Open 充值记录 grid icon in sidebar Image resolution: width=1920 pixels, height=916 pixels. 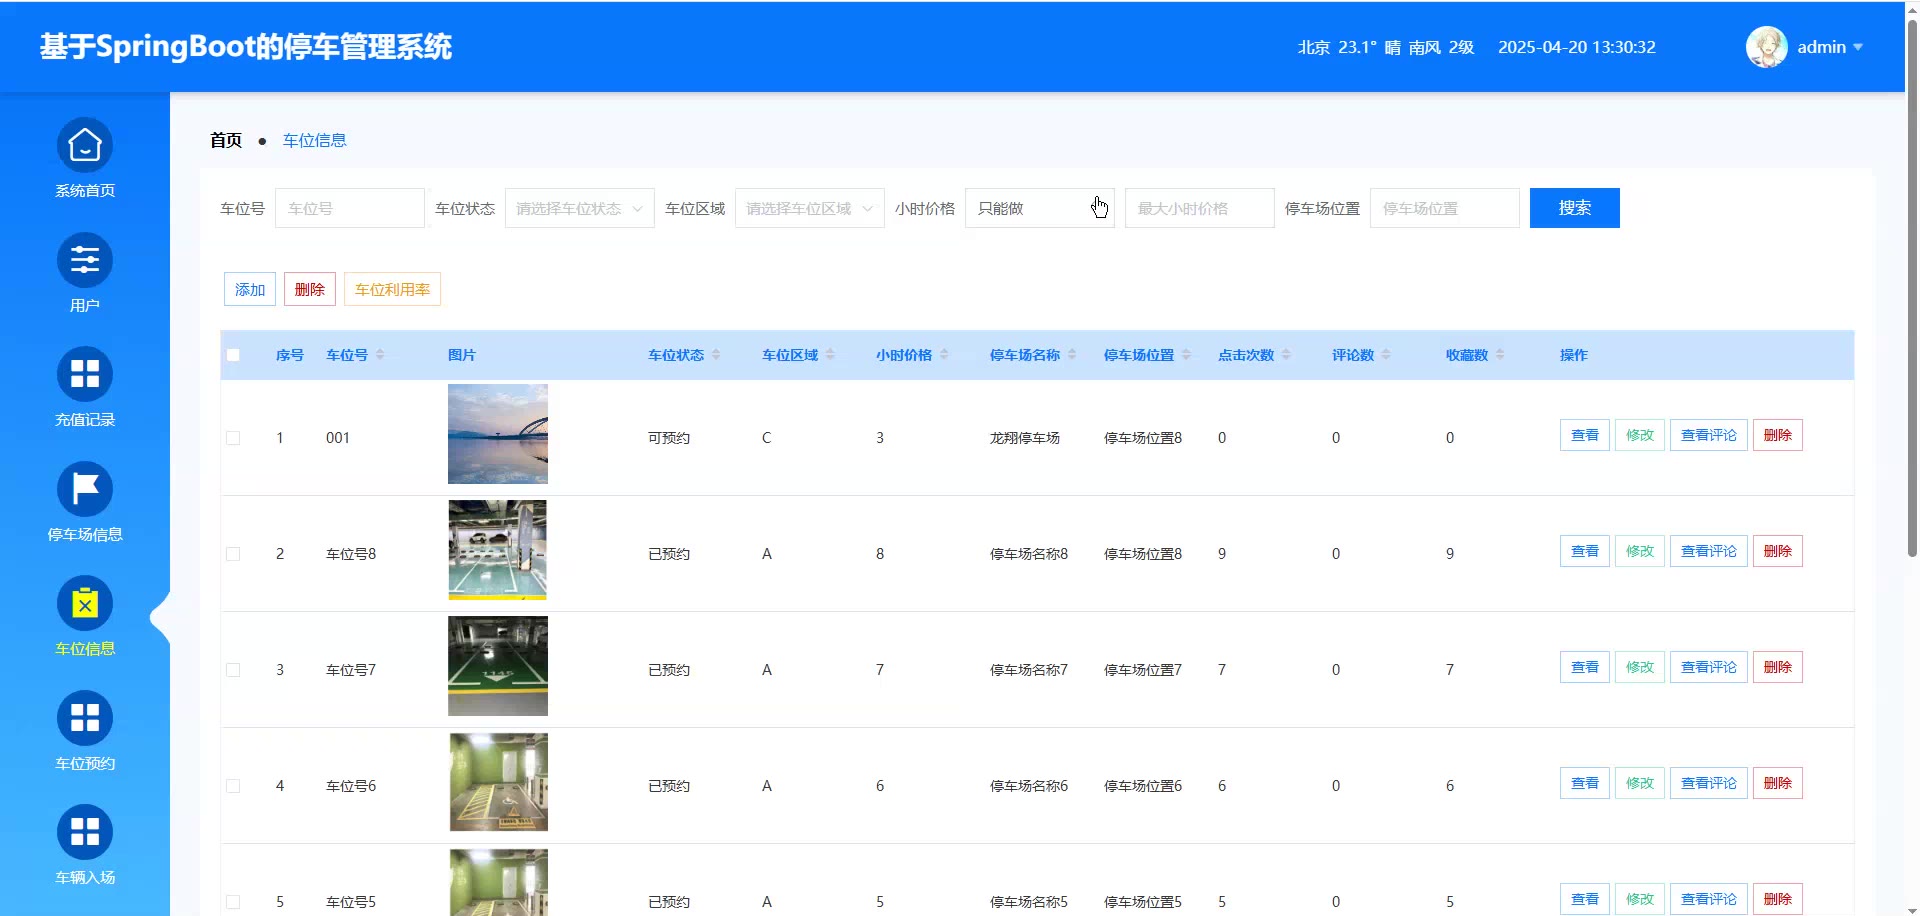click(x=85, y=375)
